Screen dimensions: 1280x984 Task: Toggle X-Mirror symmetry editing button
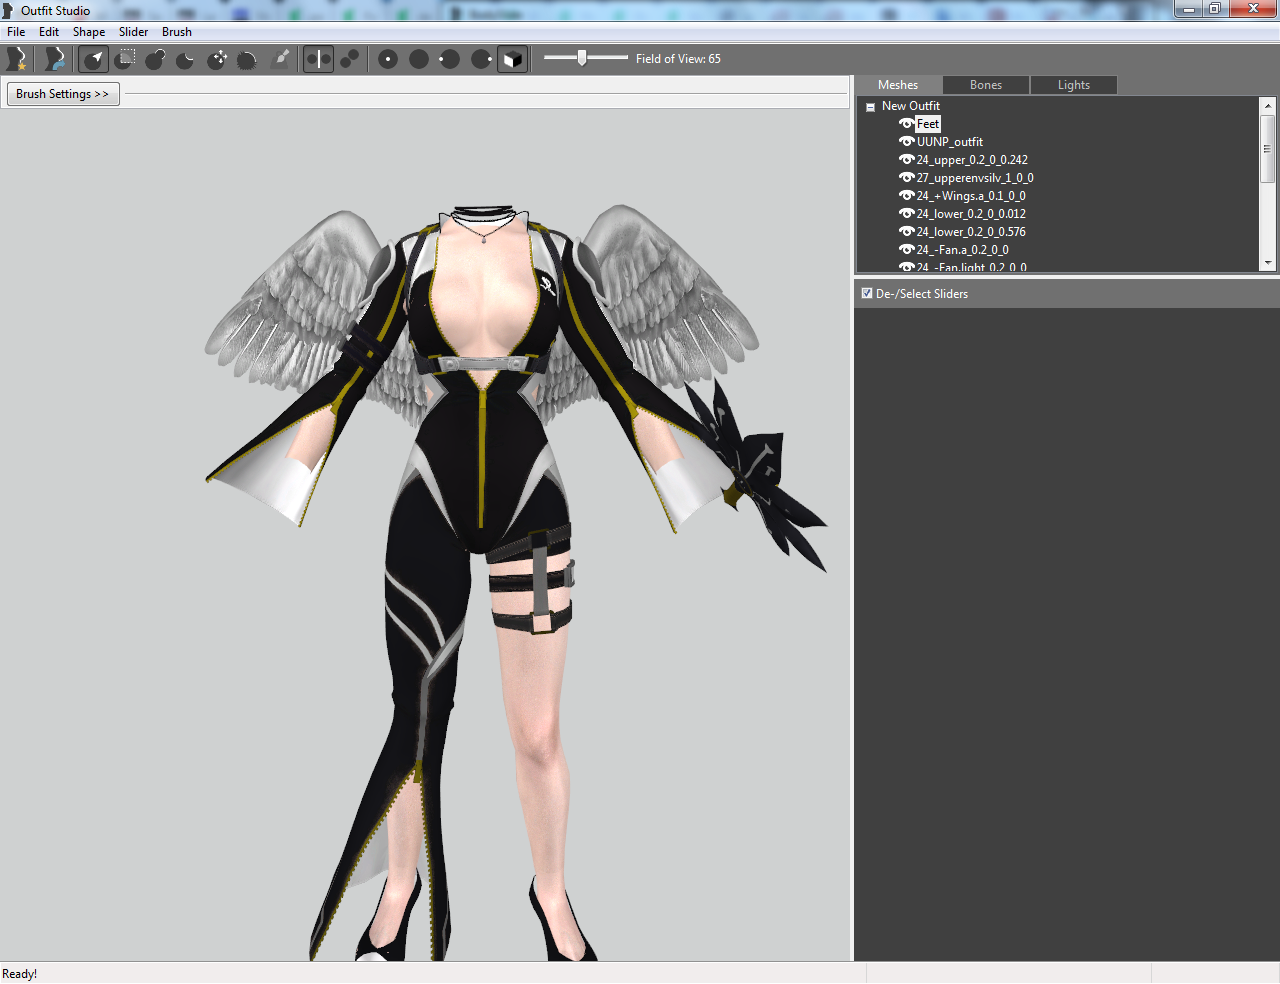point(318,59)
